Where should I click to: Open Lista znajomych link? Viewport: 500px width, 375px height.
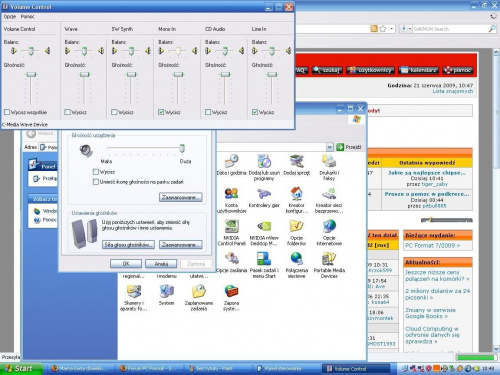click(453, 91)
